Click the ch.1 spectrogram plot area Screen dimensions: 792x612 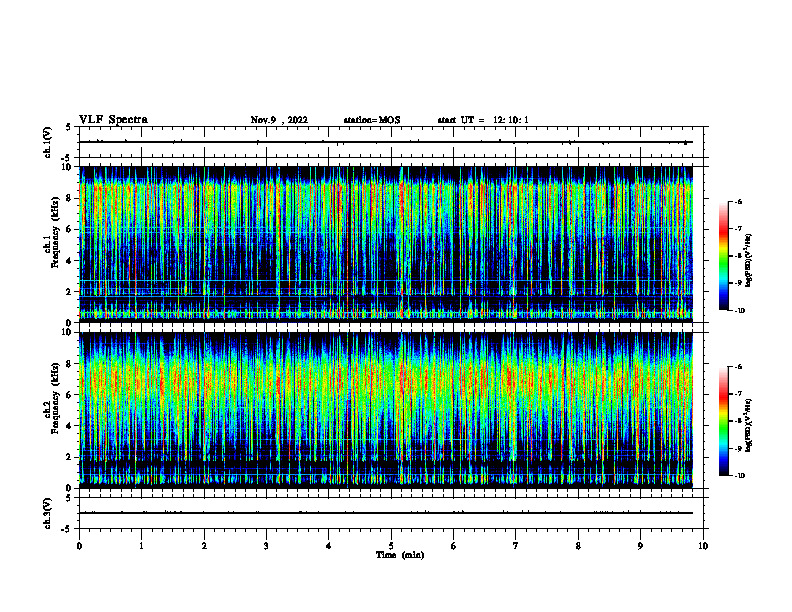coord(386,244)
